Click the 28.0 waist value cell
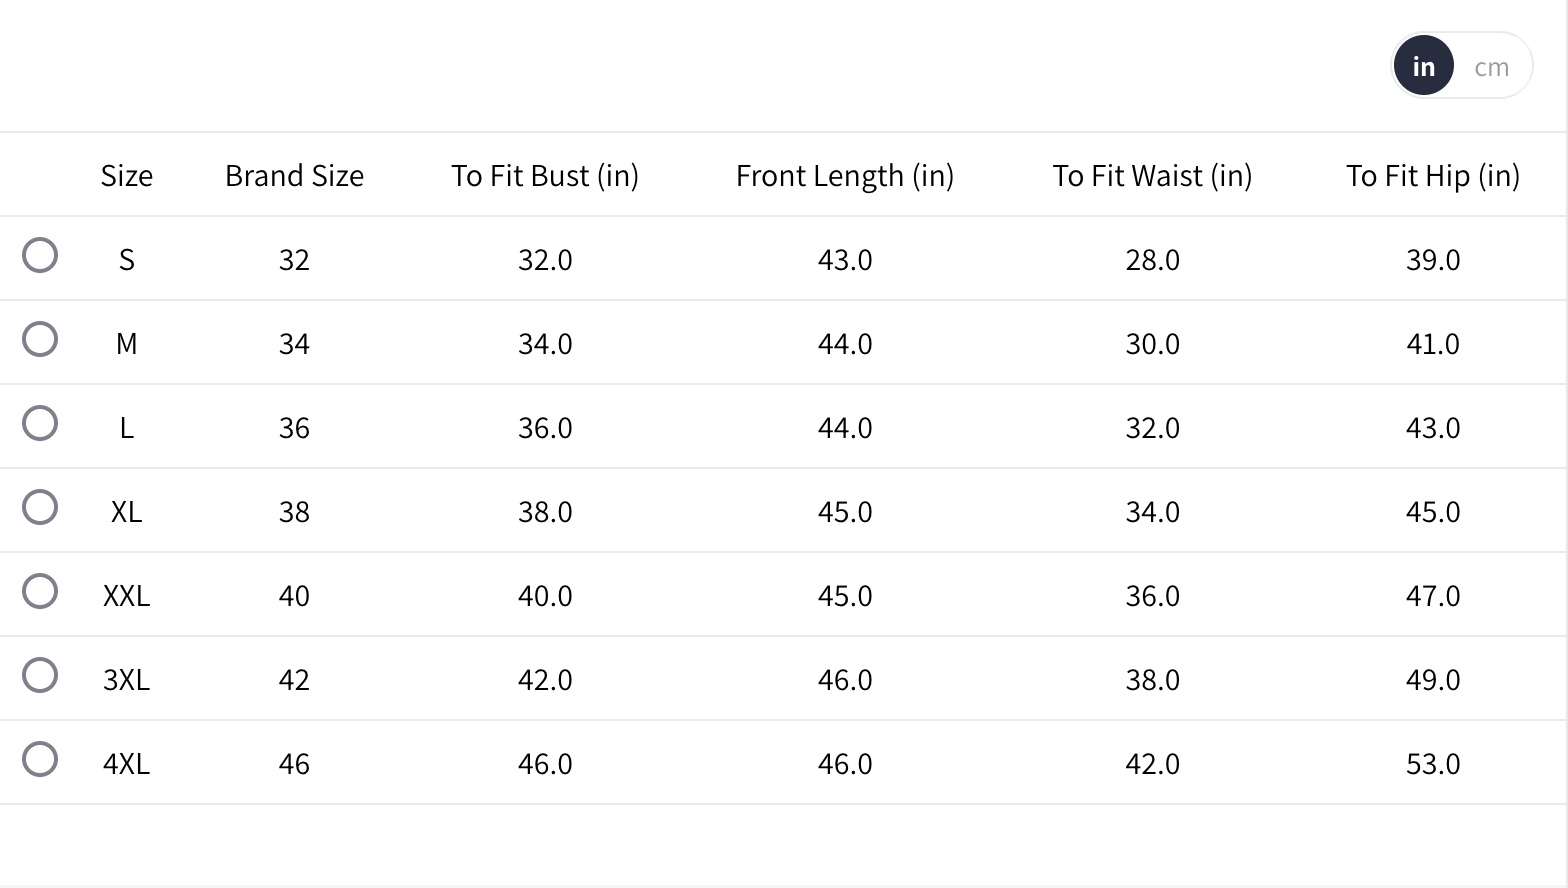This screenshot has height=888, width=1568. click(1152, 260)
